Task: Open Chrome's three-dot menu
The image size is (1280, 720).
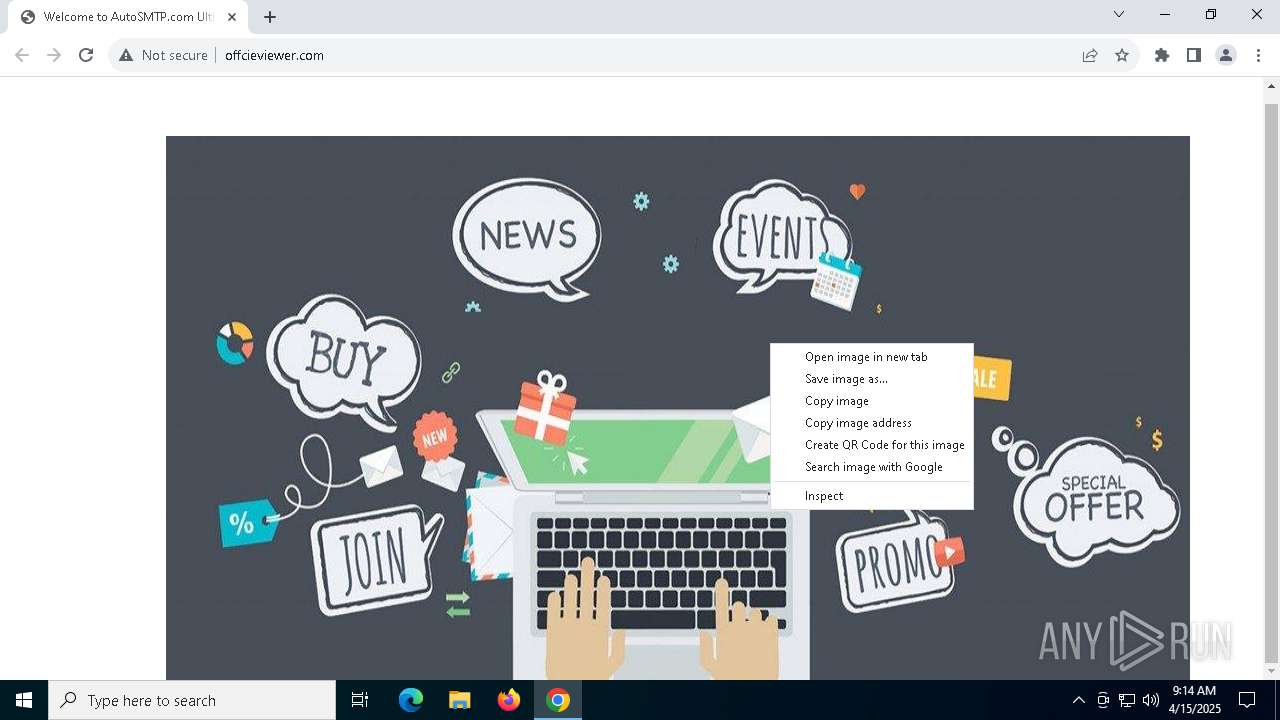Action: coord(1258,55)
